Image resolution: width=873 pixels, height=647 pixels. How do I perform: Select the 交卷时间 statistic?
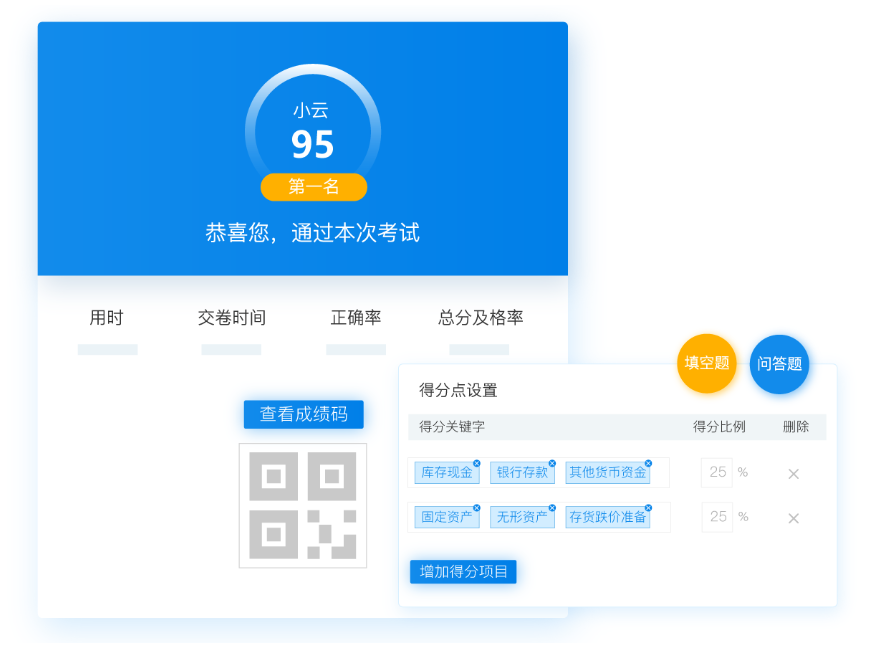pyautogui.click(x=231, y=318)
